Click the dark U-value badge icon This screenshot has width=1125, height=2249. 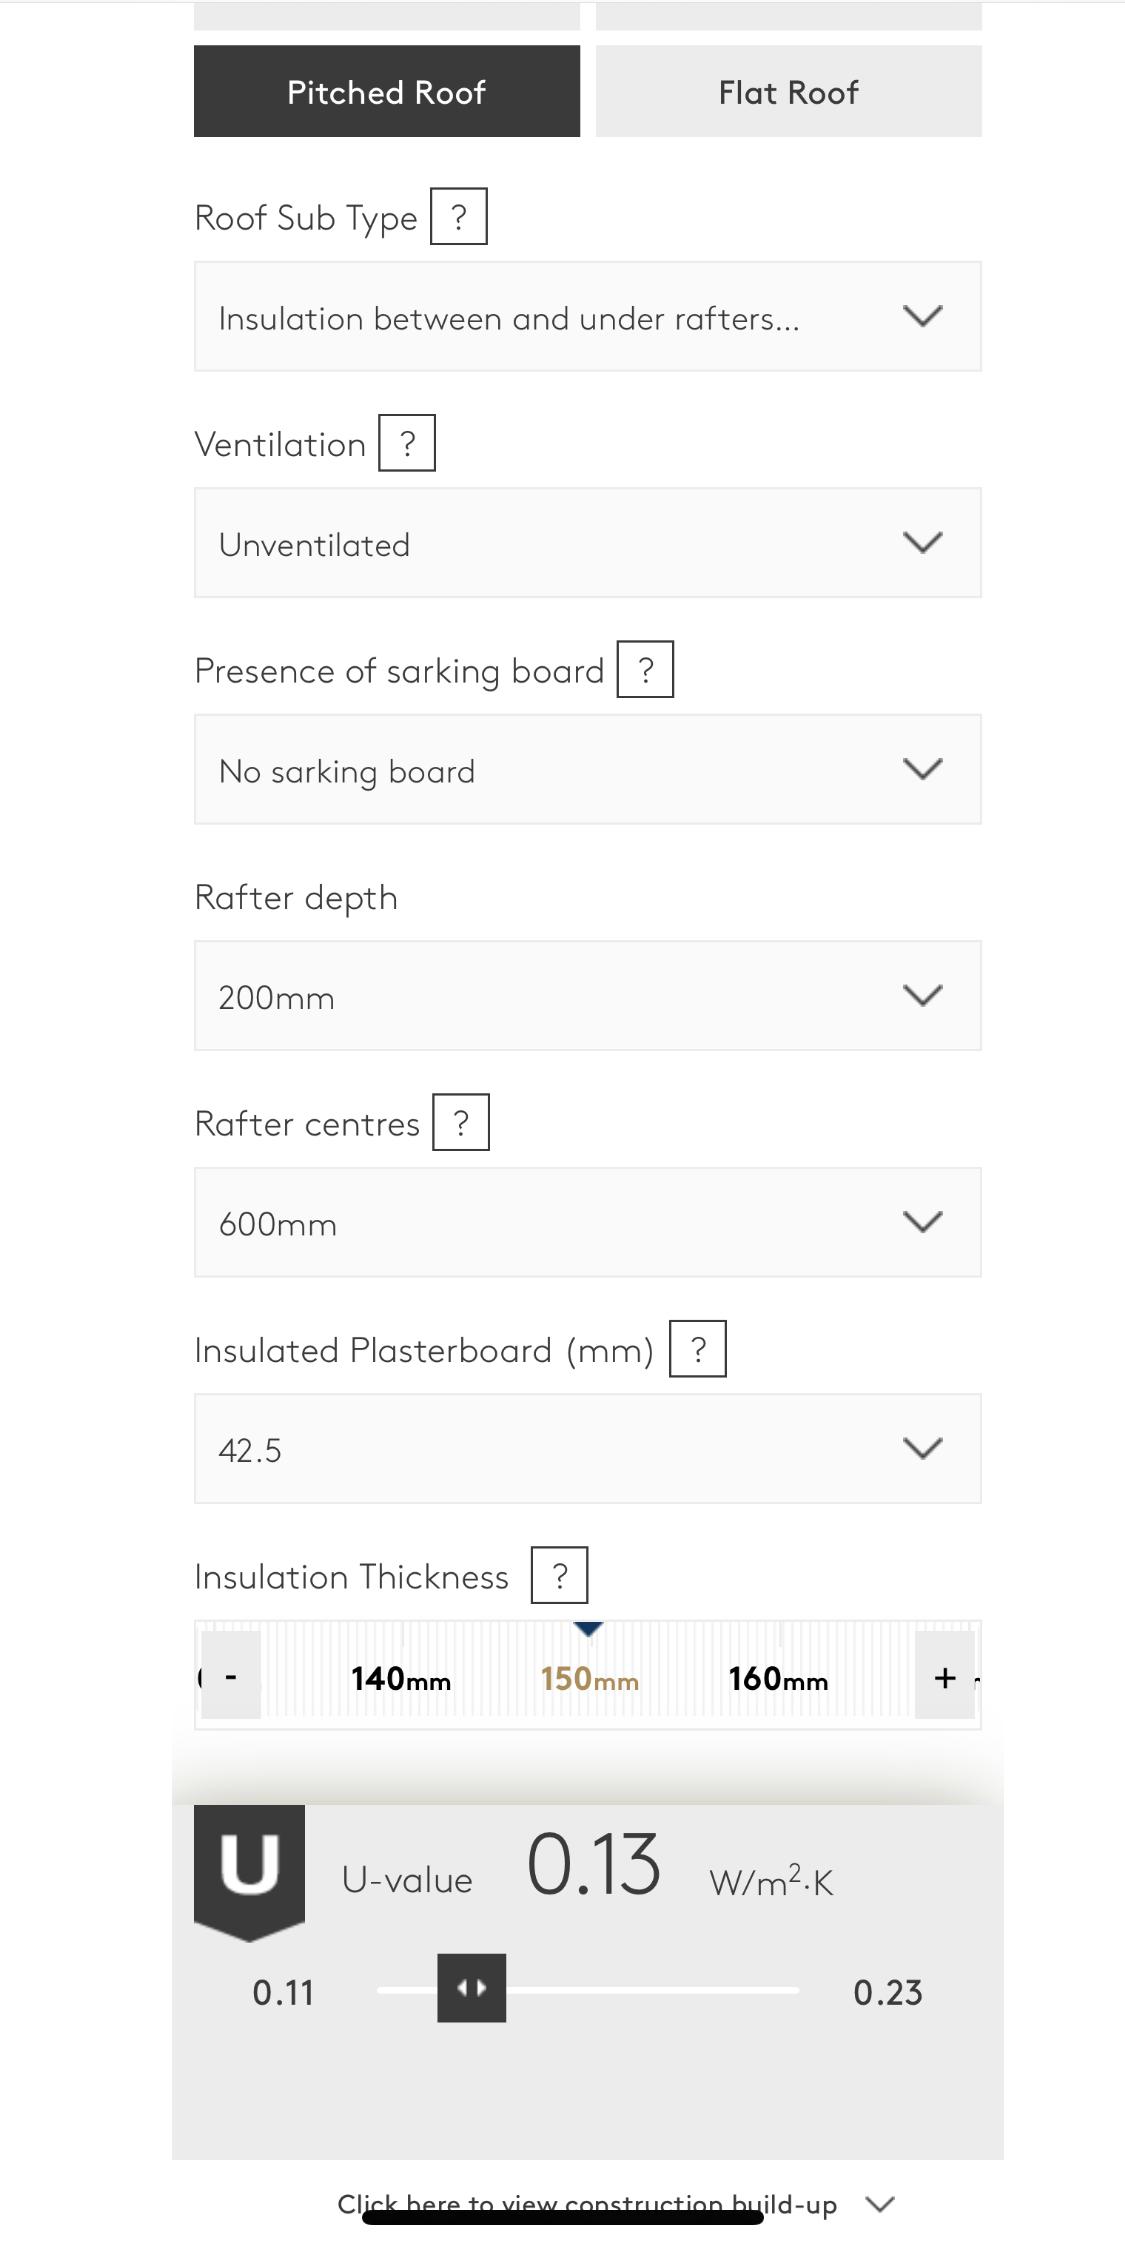point(249,1867)
